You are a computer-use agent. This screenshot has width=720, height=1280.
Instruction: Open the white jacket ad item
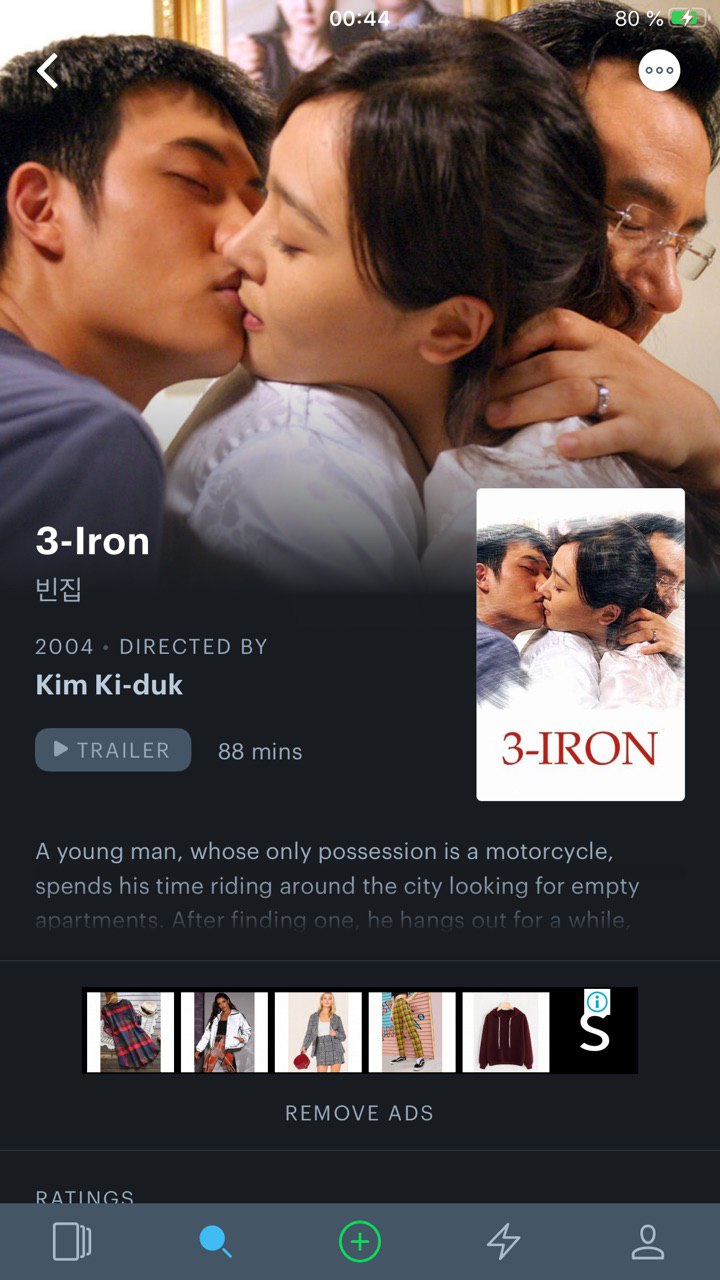coord(224,1031)
